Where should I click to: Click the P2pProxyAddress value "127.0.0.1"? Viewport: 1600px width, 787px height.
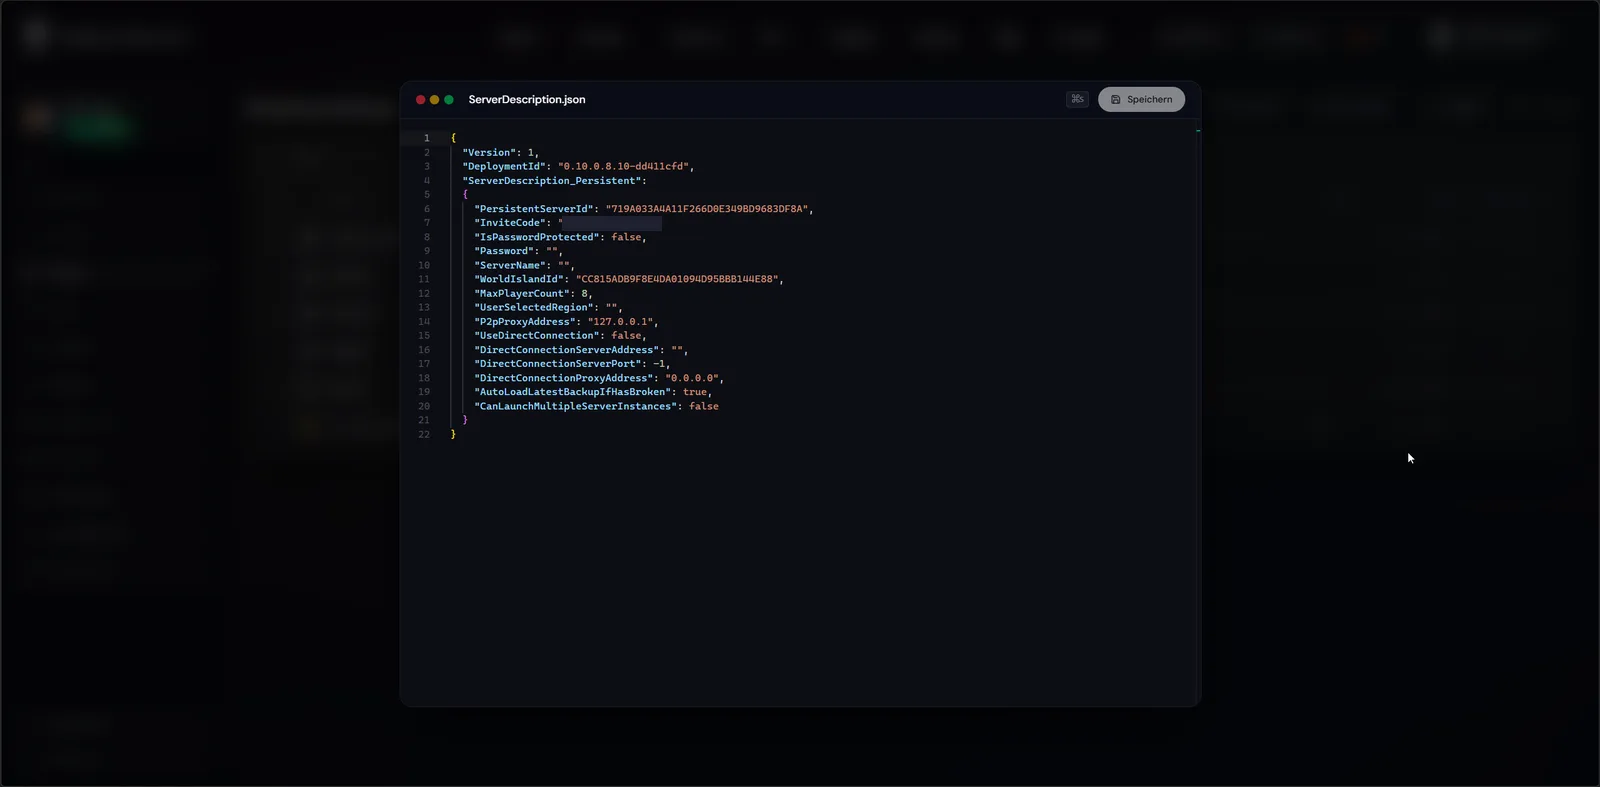click(x=620, y=322)
